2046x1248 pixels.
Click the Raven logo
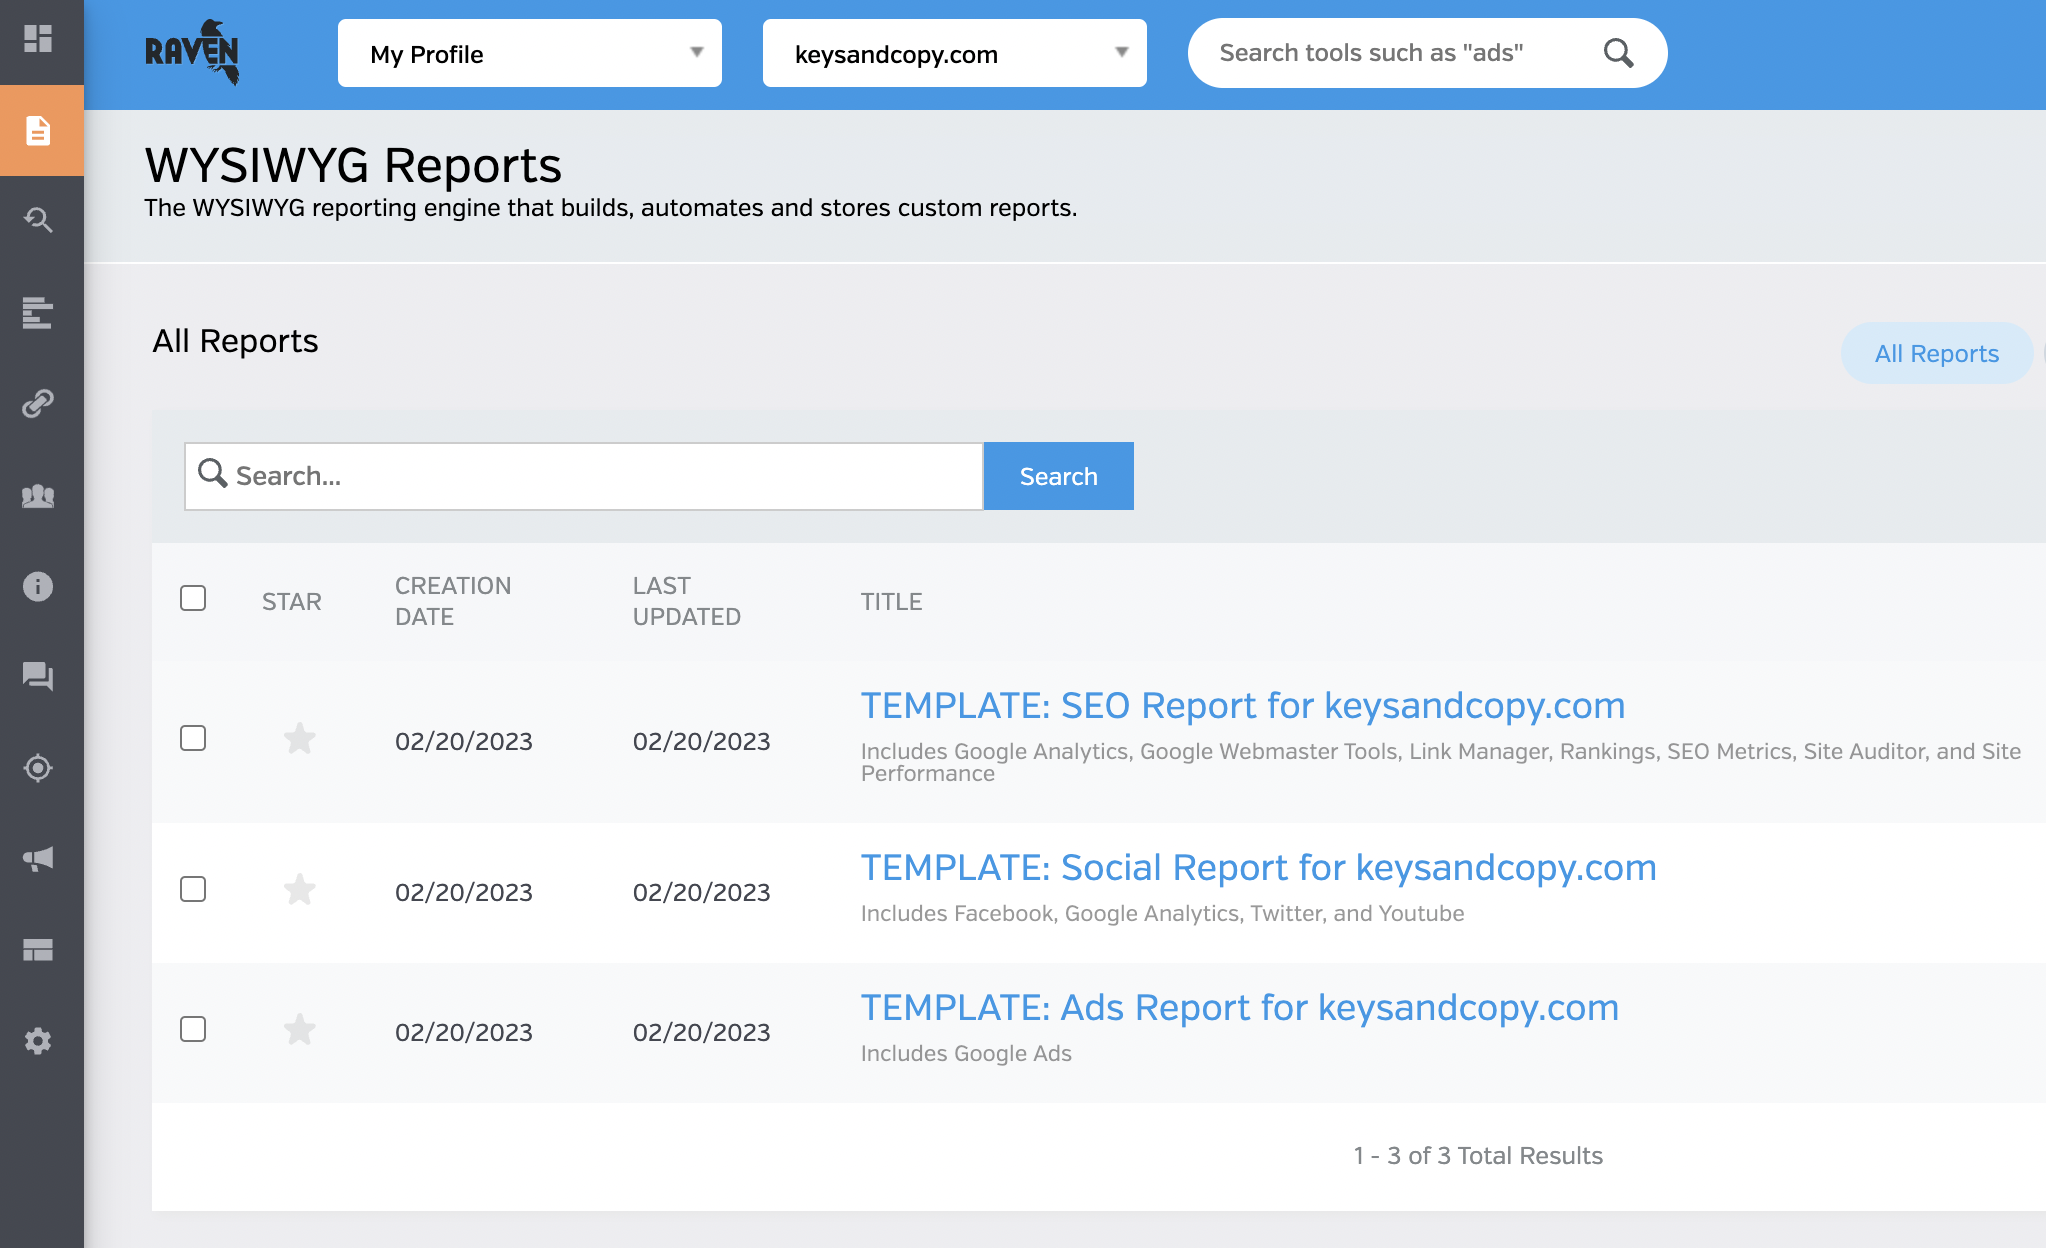(192, 52)
